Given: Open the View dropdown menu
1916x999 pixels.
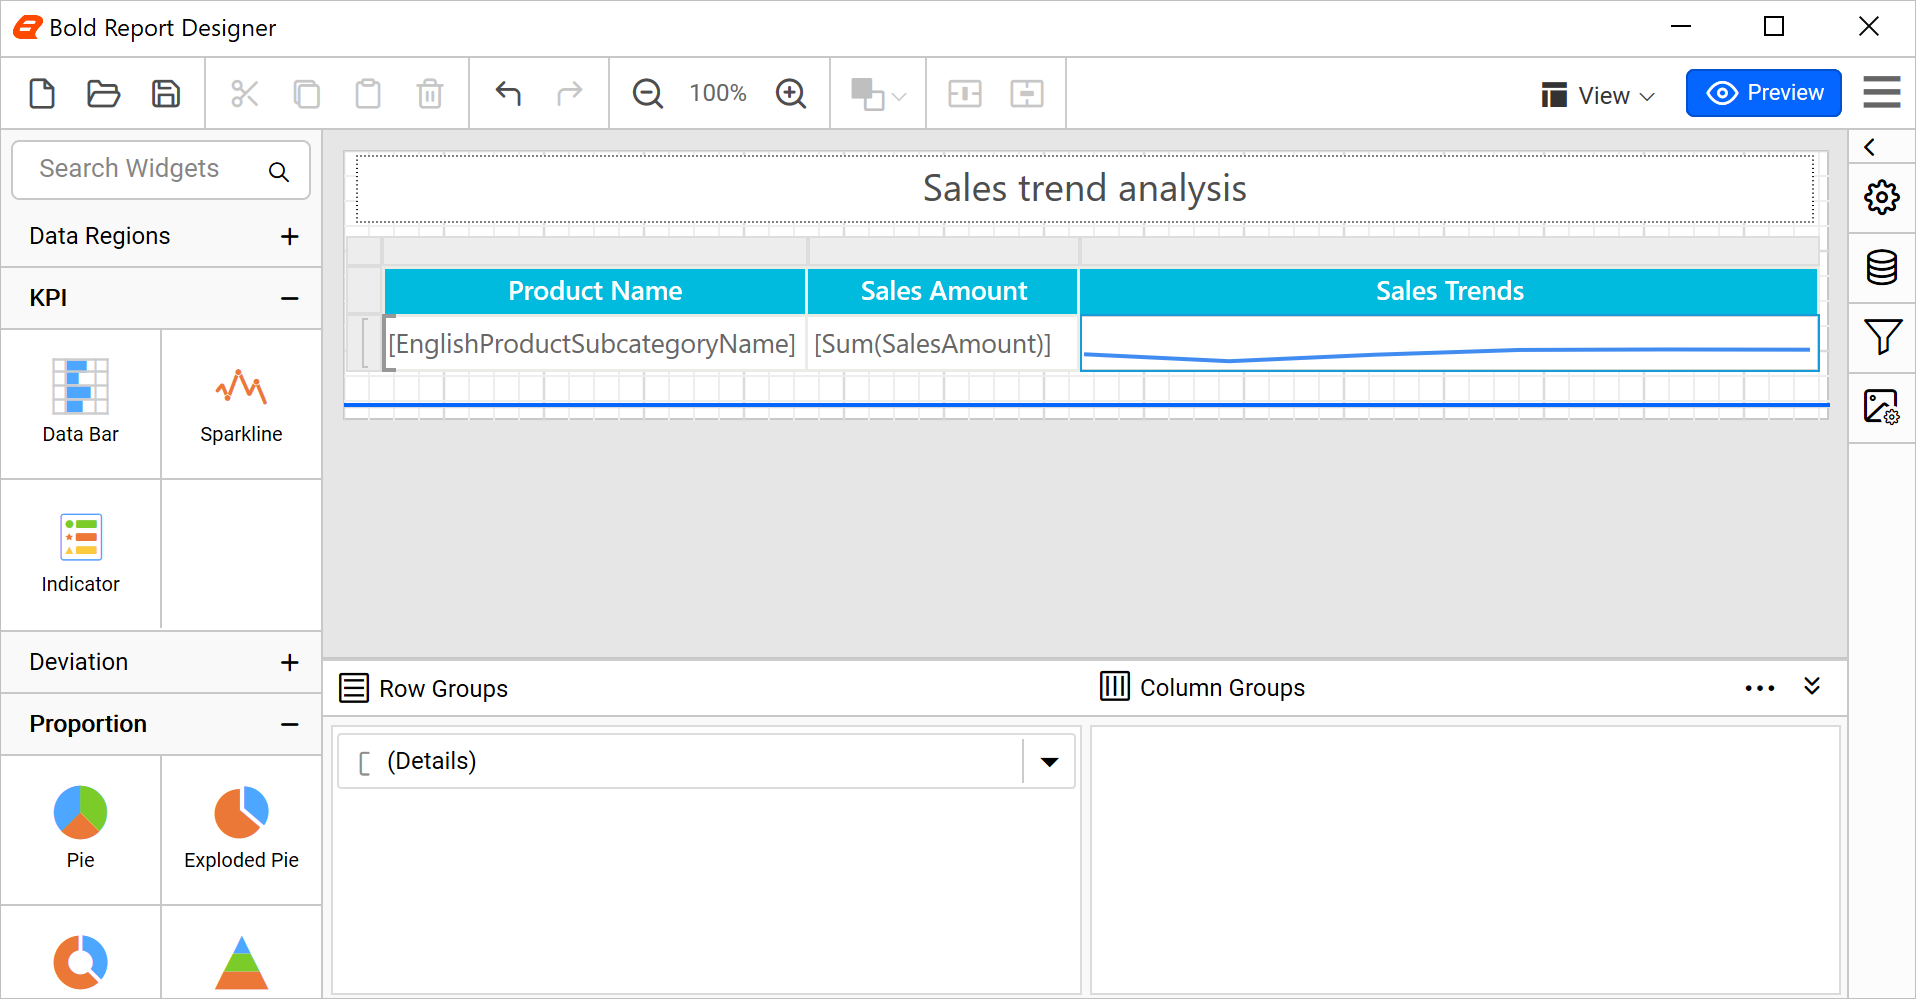Looking at the screenshot, I should 1598,95.
